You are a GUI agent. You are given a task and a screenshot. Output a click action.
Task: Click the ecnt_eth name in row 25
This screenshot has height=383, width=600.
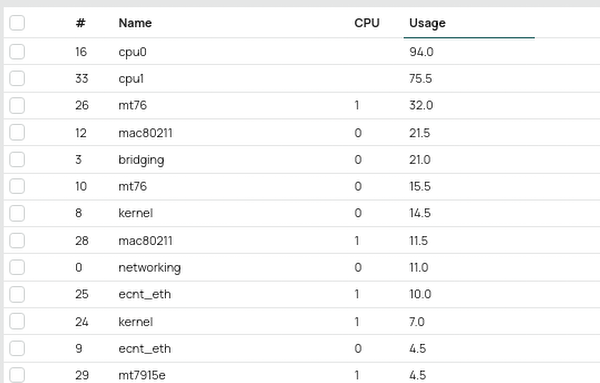point(145,294)
